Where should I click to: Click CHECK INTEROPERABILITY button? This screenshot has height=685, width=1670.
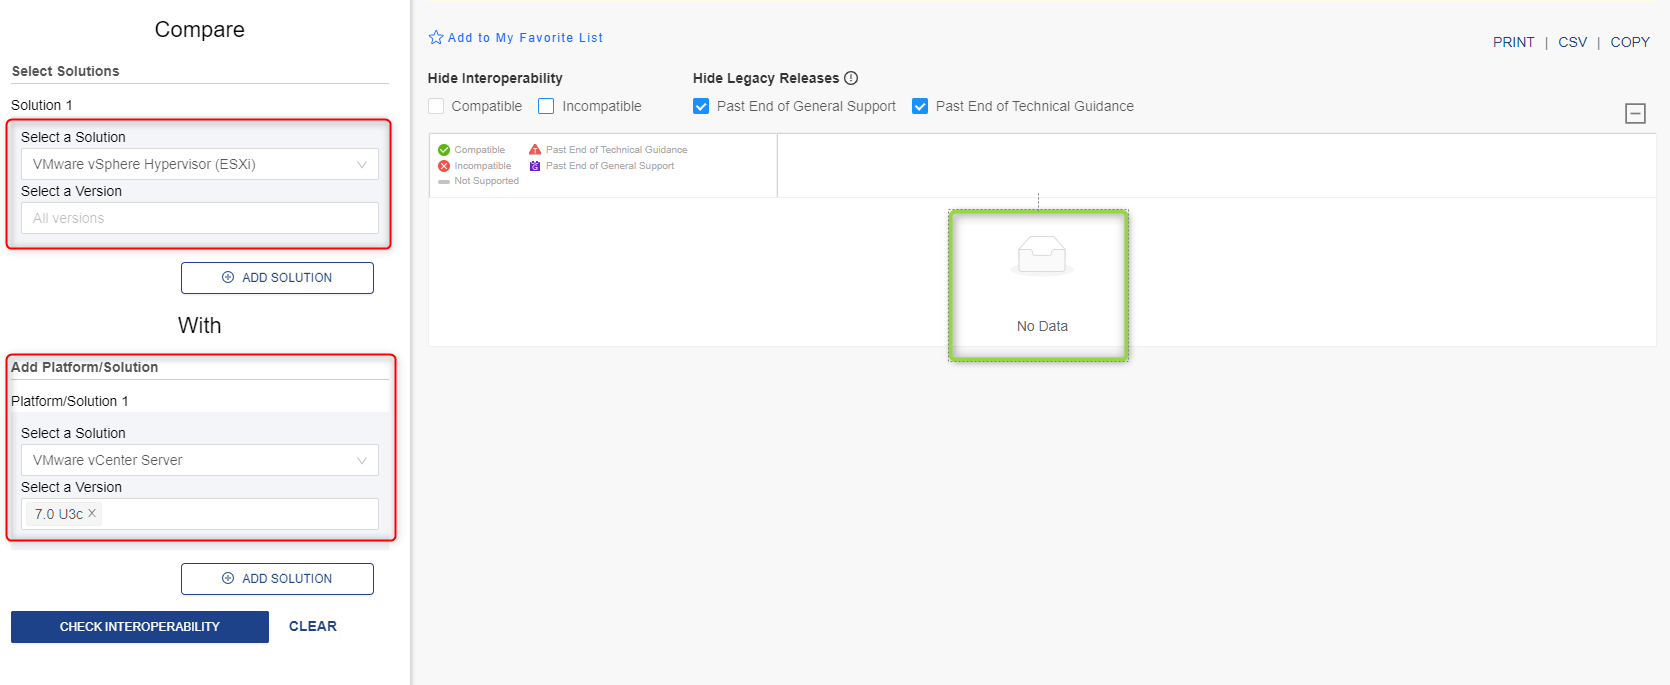140,627
